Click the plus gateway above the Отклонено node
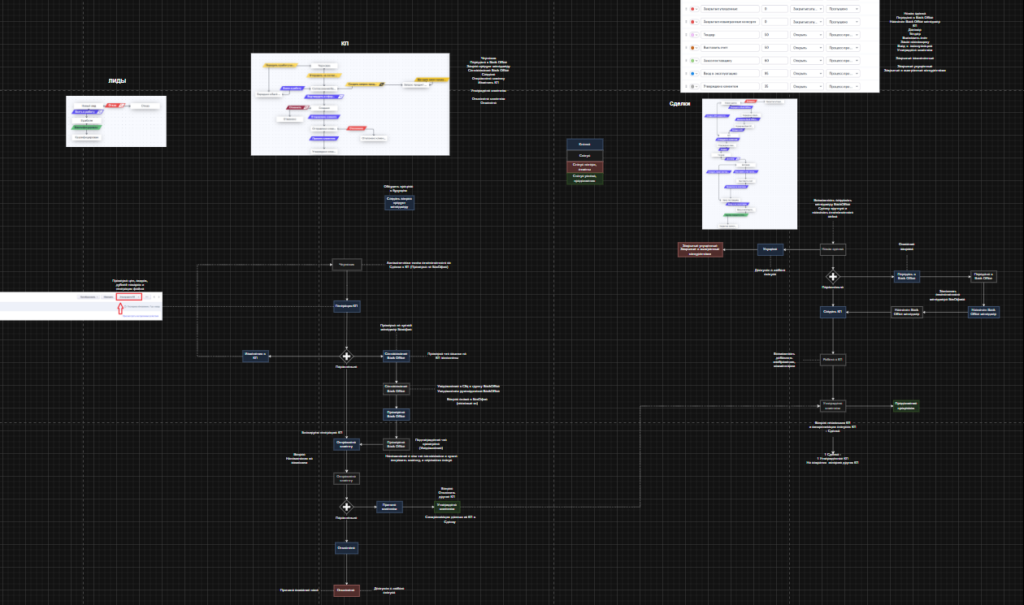 [x=346, y=507]
